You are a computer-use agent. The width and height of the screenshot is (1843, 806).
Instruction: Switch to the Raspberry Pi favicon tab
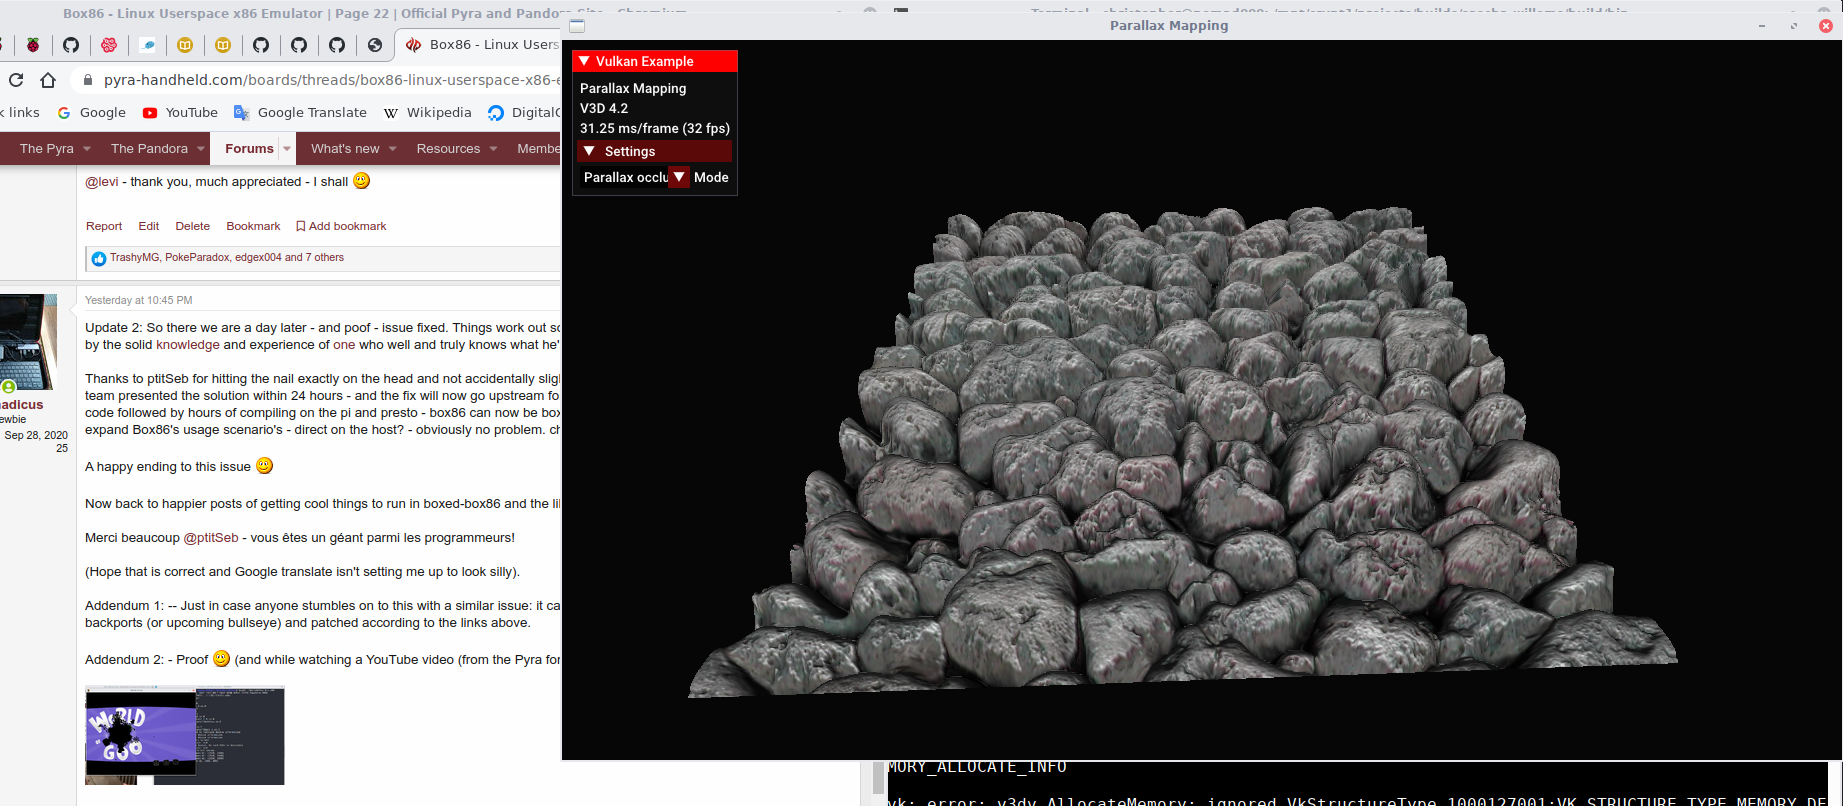(33, 45)
